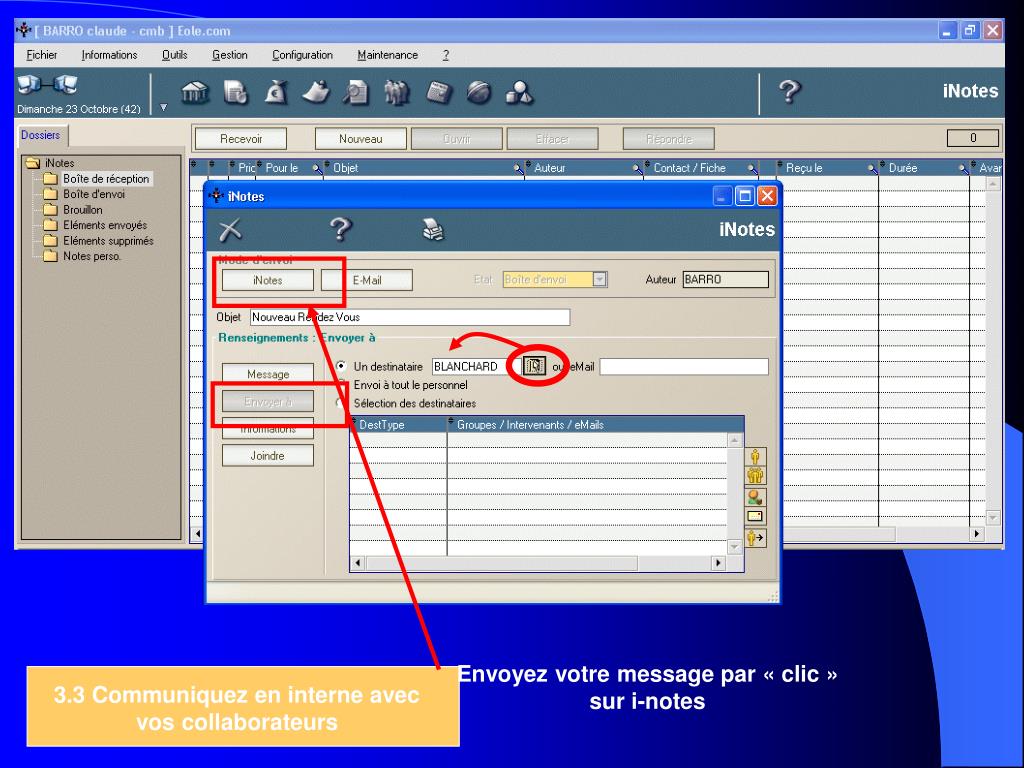The height and width of the screenshot is (768, 1024).
Task: Click the eMail address input field
Action: [x=684, y=366]
